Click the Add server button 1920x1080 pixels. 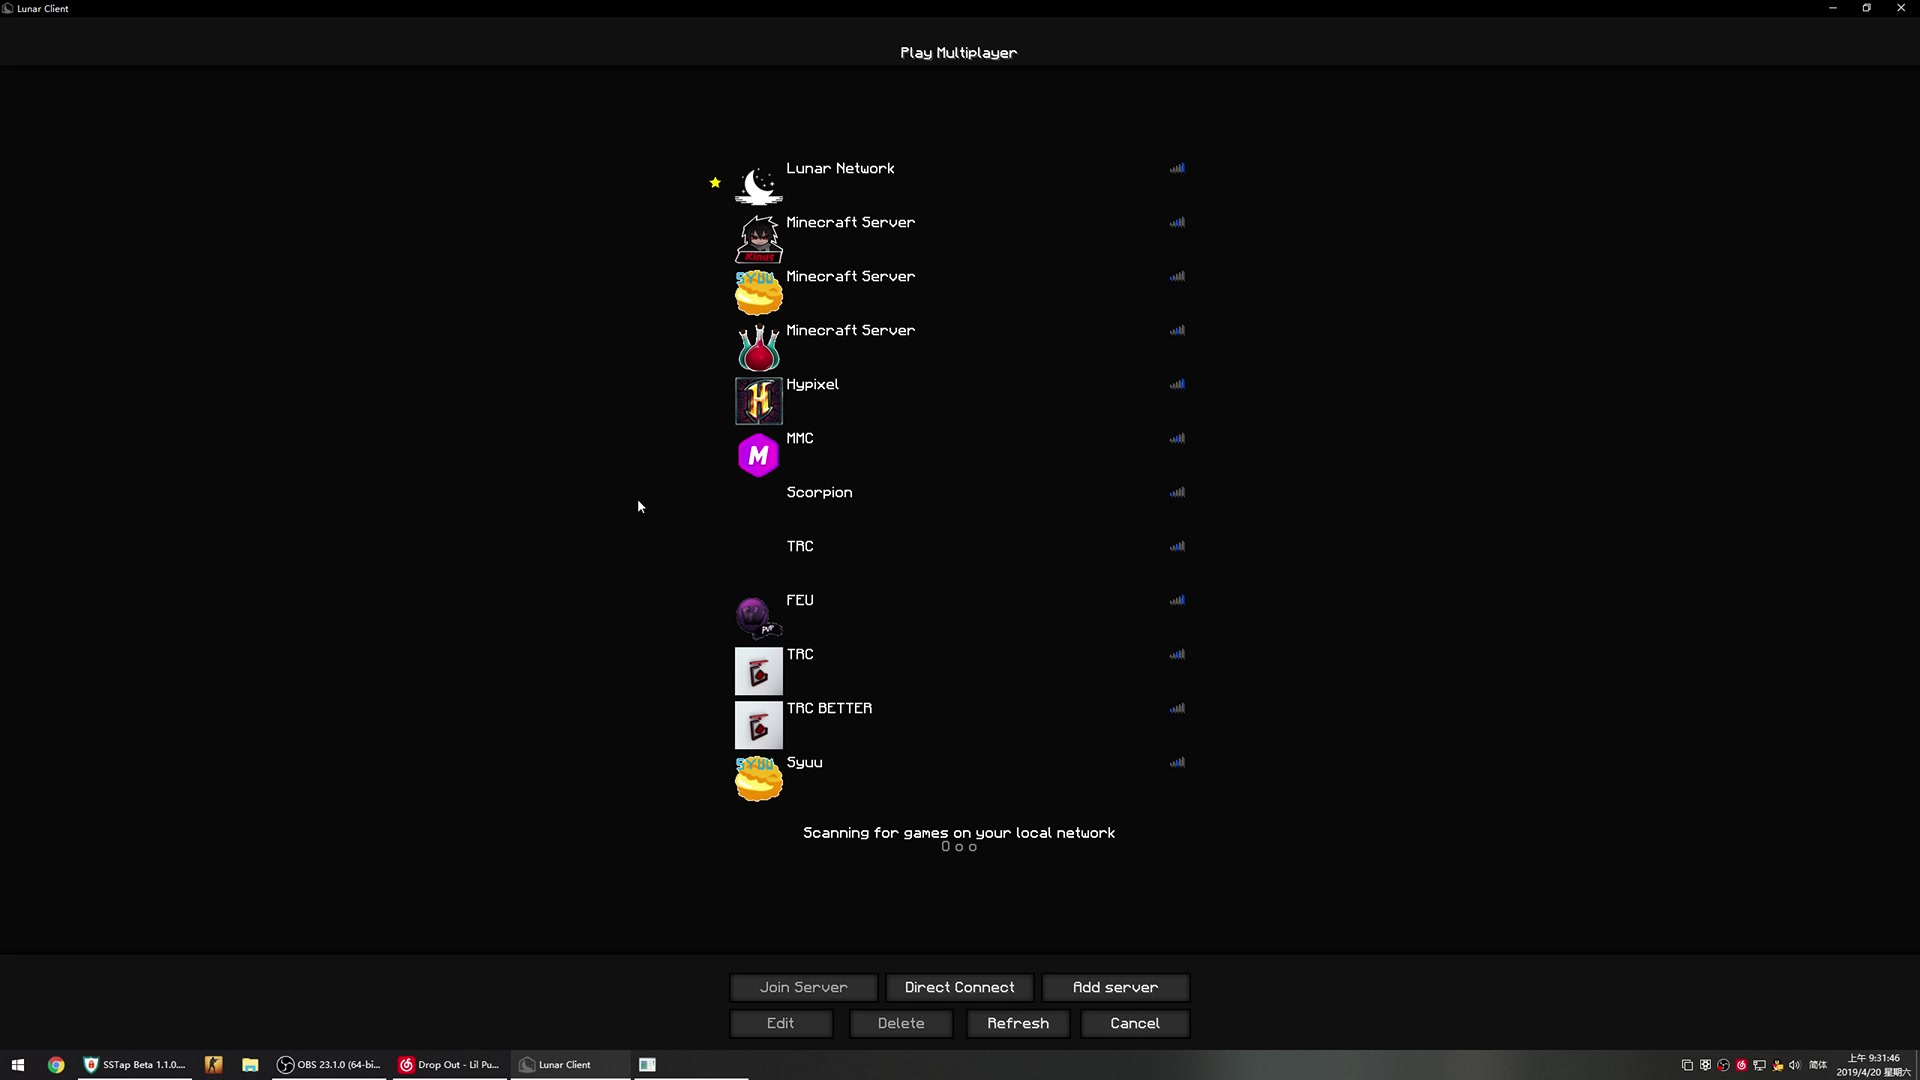point(1115,987)
